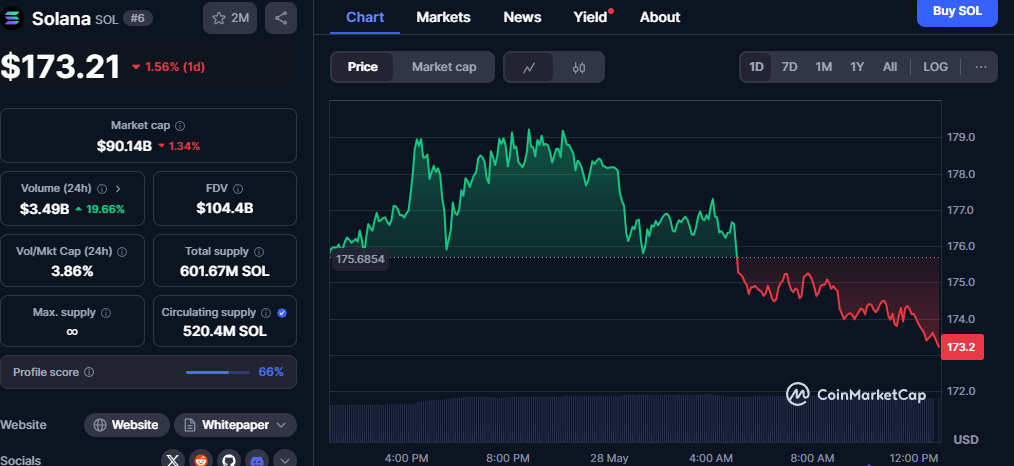Open the Discord social icon
This screenshot has width=1014, height=466.
(x=257, y=460)
